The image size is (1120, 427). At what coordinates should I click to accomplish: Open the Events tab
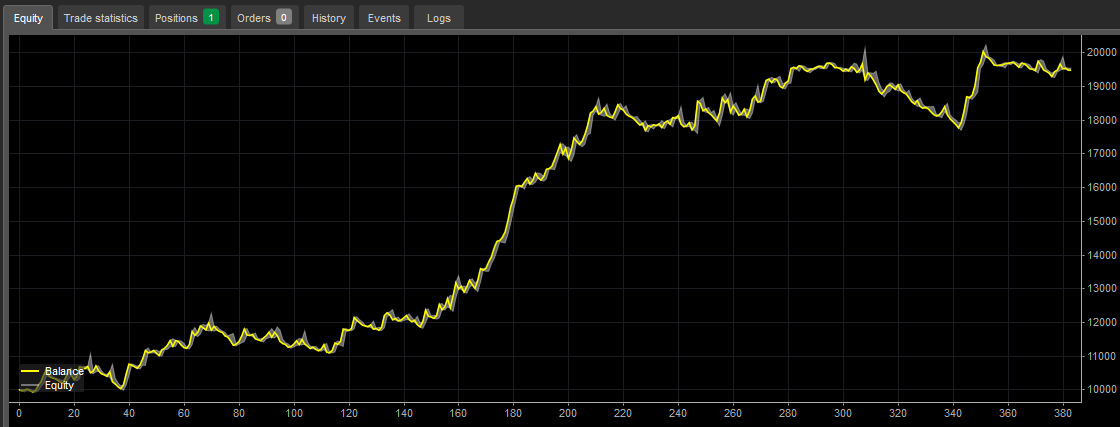[x=384, y=18]
